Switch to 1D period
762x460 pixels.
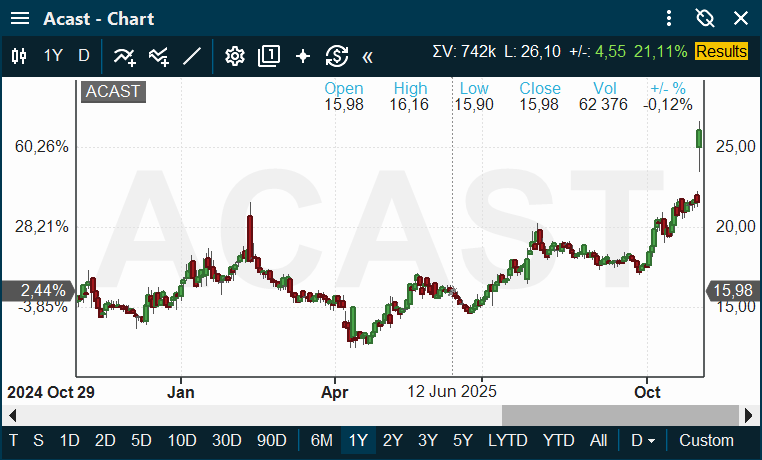click(69, 441)
